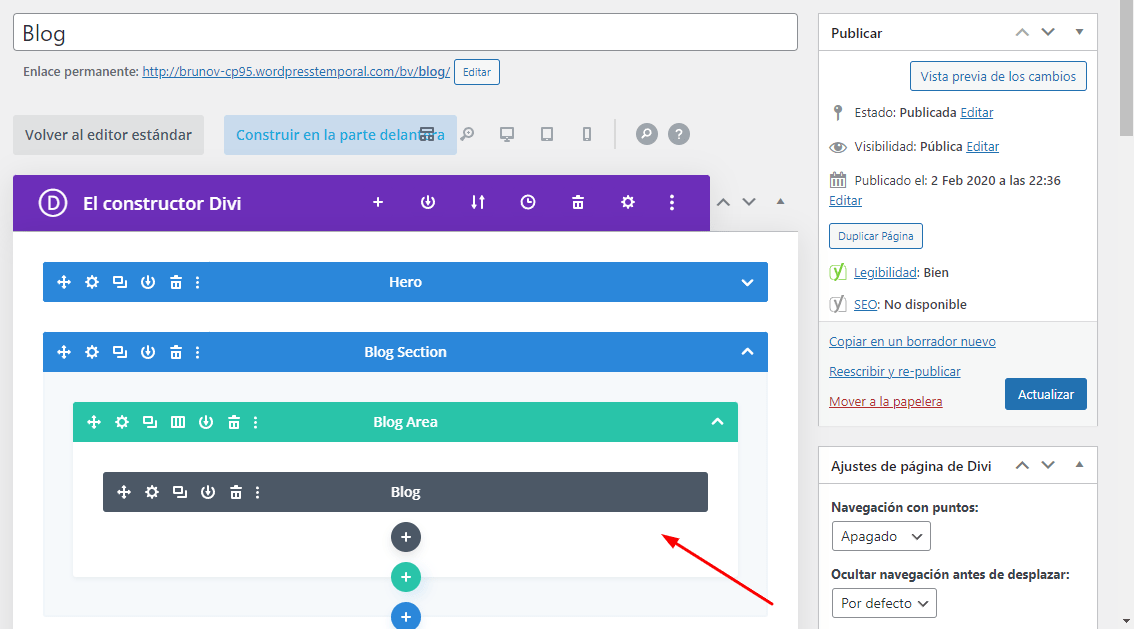Open Navegación con puntos dropdown
Image resolution: width=1134 pixels, height=629 pixels.
click(881, 536)
